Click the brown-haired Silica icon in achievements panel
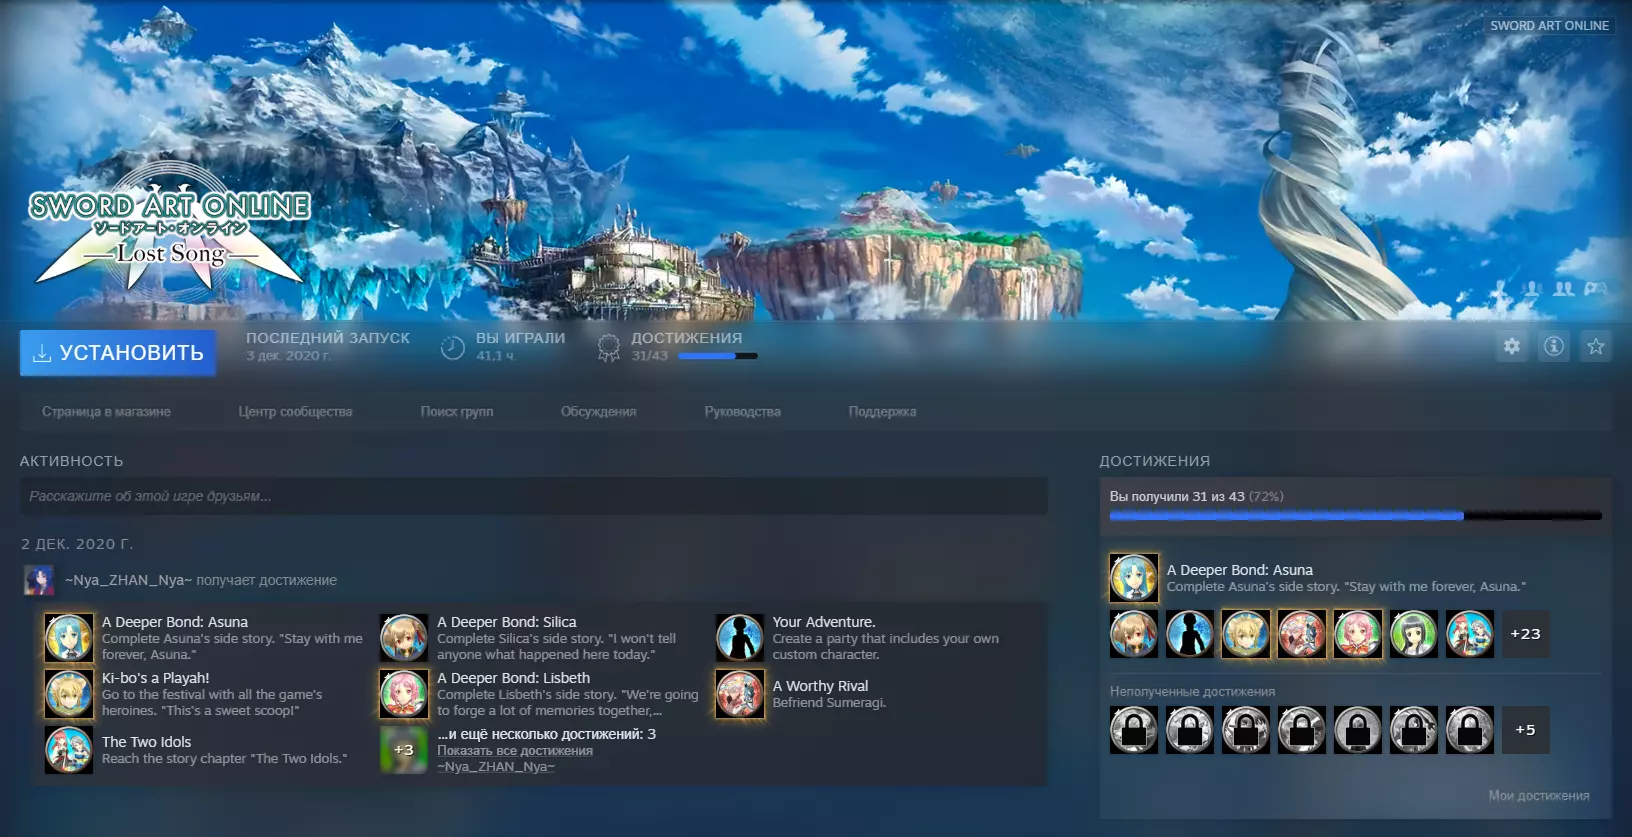The height and width of the screenshot is (837, 1632). [1134, 634]
